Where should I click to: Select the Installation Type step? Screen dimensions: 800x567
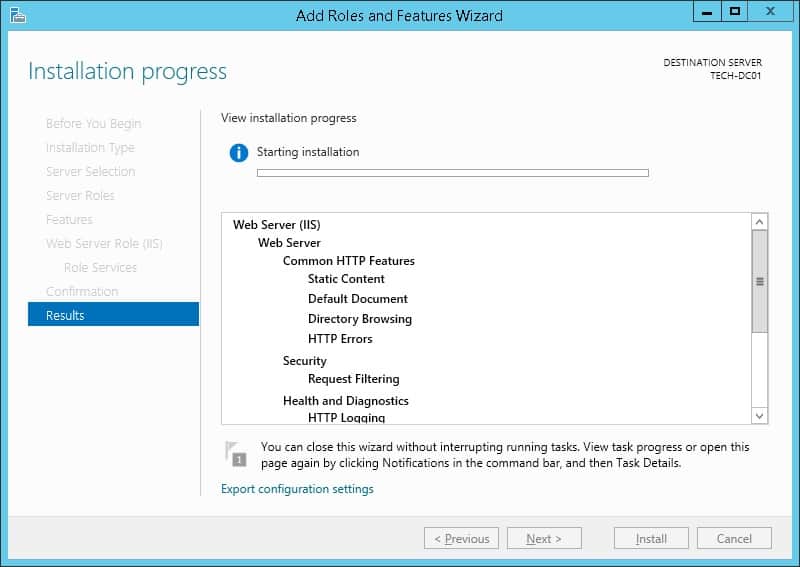90,147
